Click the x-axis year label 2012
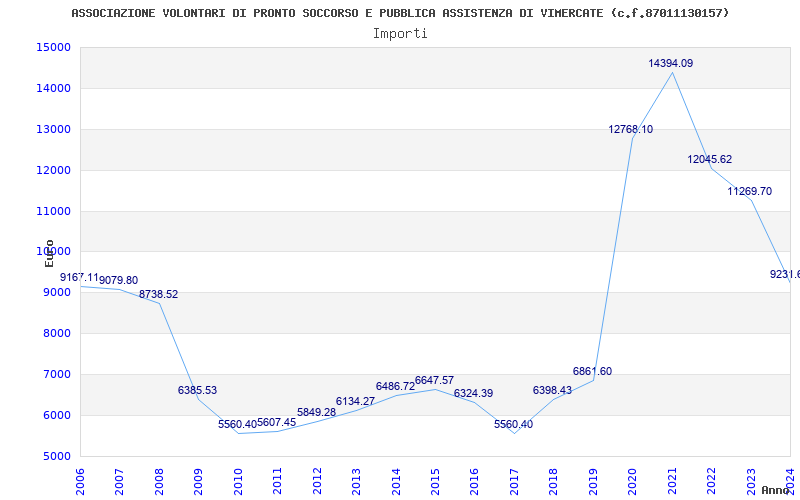This screenshot has height=500, width=800. [x=317, y=481]
